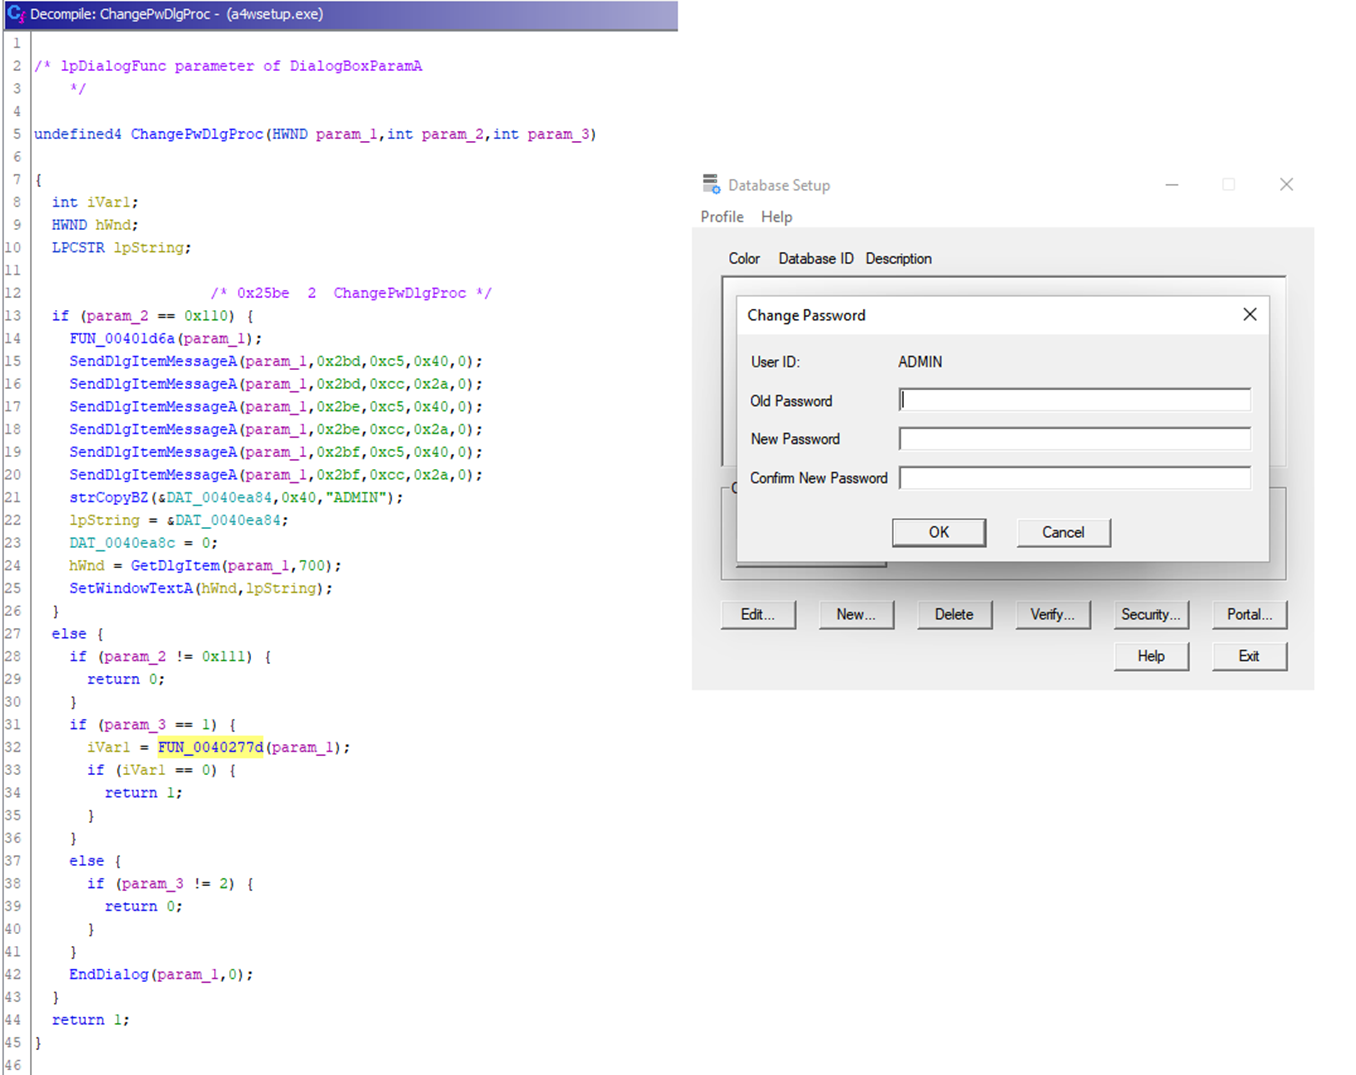1356x1075 pixels.
Task: Cancel the Change Password dialog
Action: coord(1062,532)
